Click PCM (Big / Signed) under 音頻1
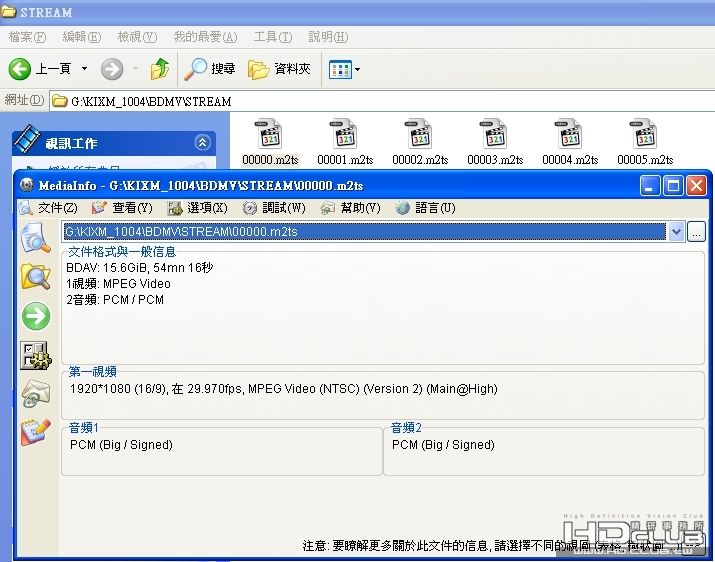 click(121, 445)
